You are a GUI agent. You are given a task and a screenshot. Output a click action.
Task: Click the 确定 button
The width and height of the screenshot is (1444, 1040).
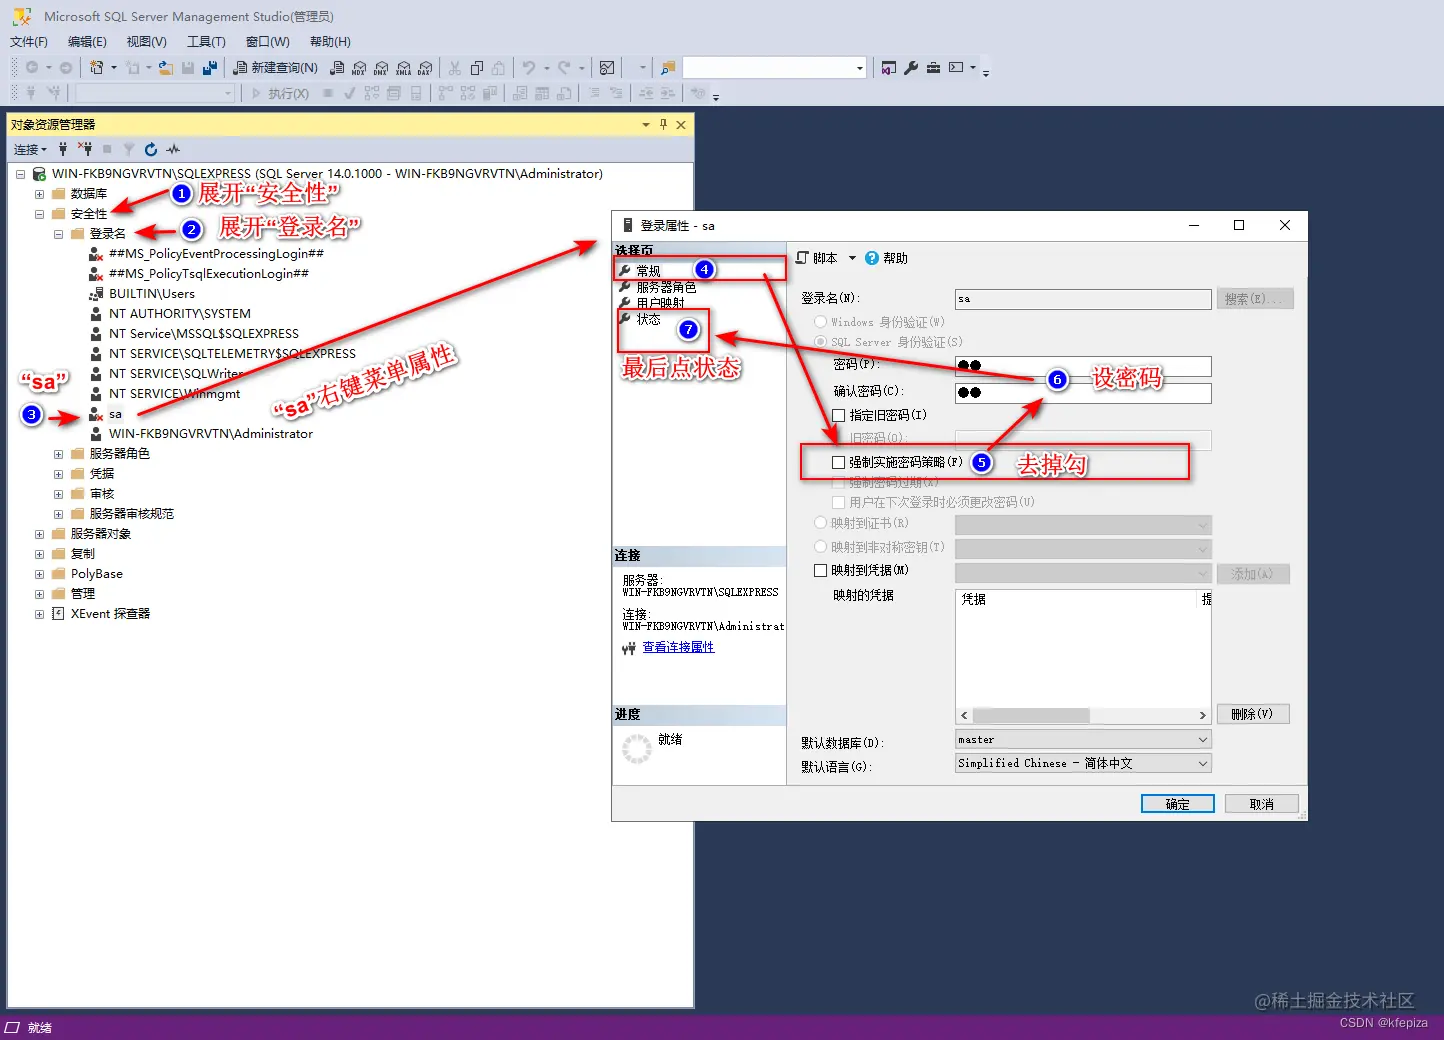1178,804
